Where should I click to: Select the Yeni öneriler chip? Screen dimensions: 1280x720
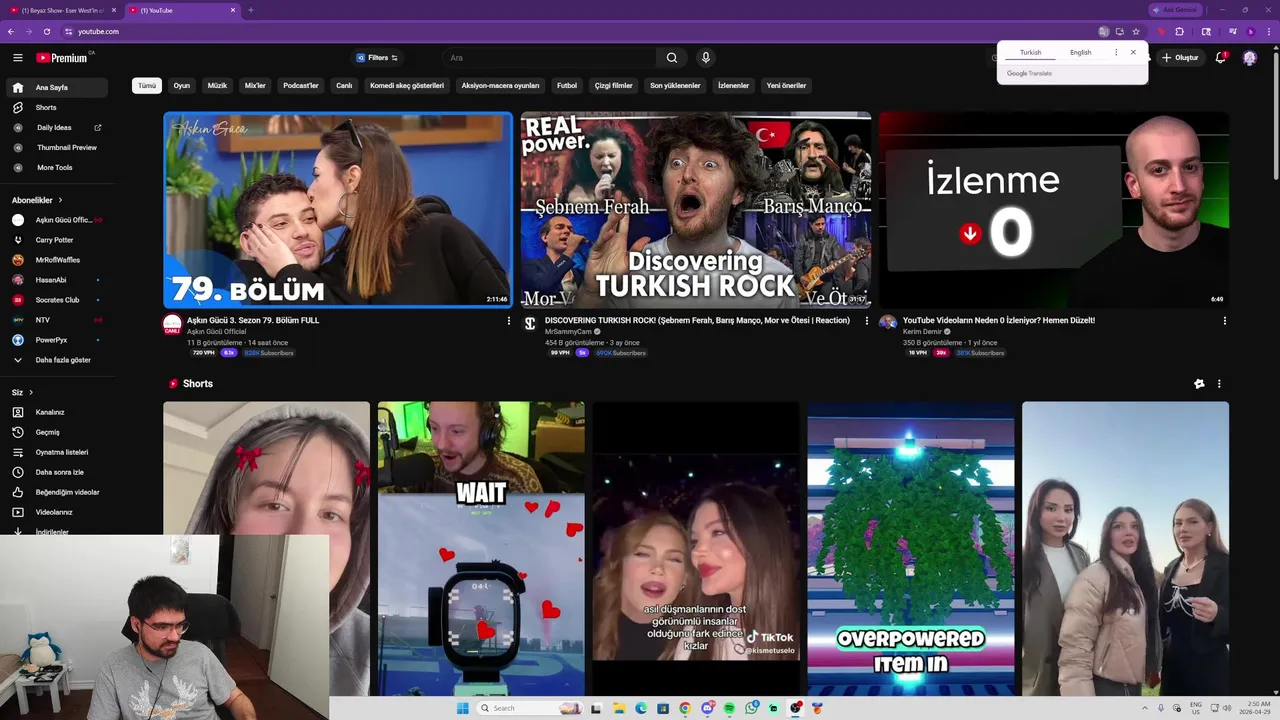pos(786,86)
